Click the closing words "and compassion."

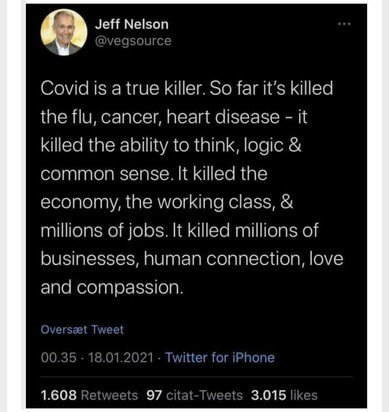[112, 288]
